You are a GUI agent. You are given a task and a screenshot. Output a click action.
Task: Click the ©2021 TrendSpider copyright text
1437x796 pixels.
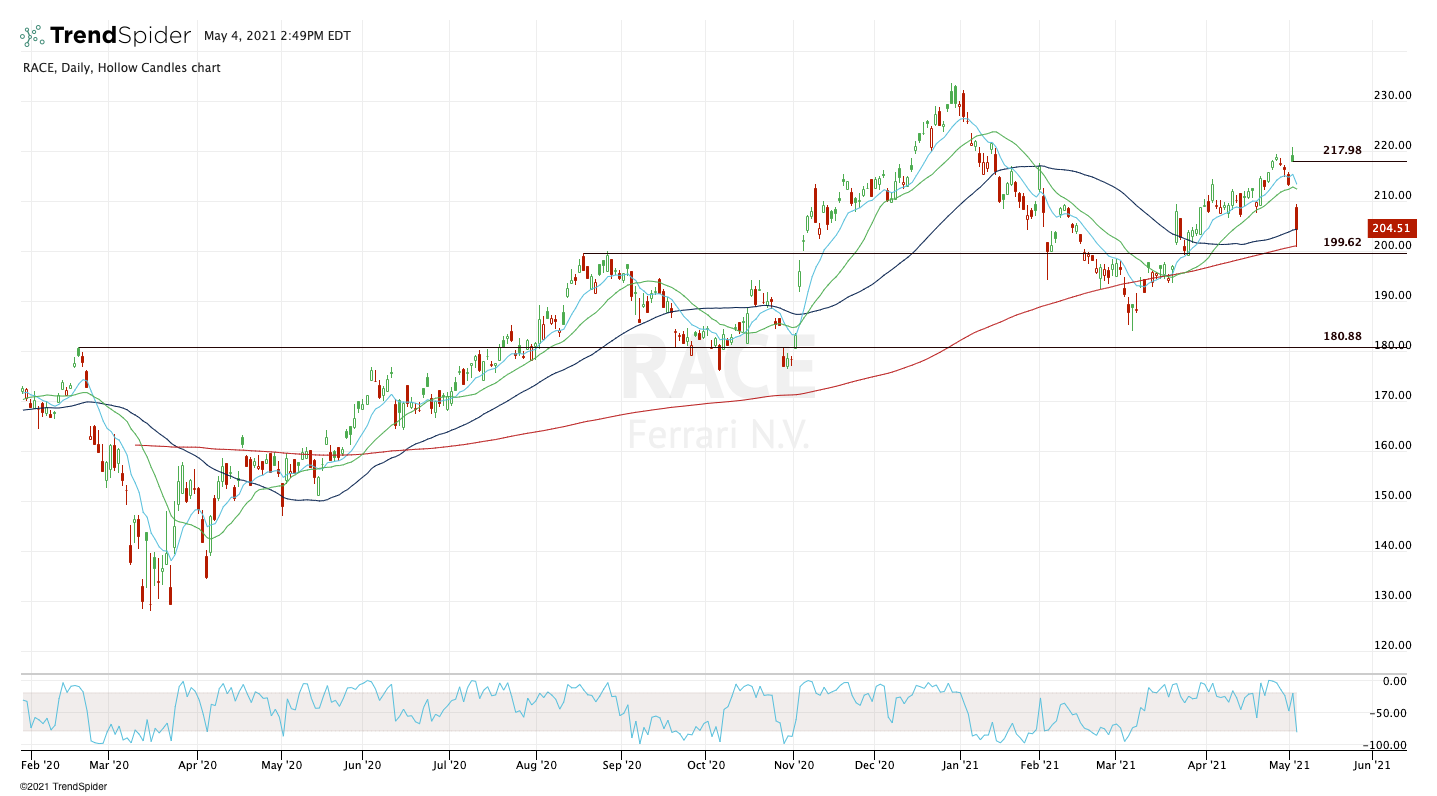tap(62, 786)
